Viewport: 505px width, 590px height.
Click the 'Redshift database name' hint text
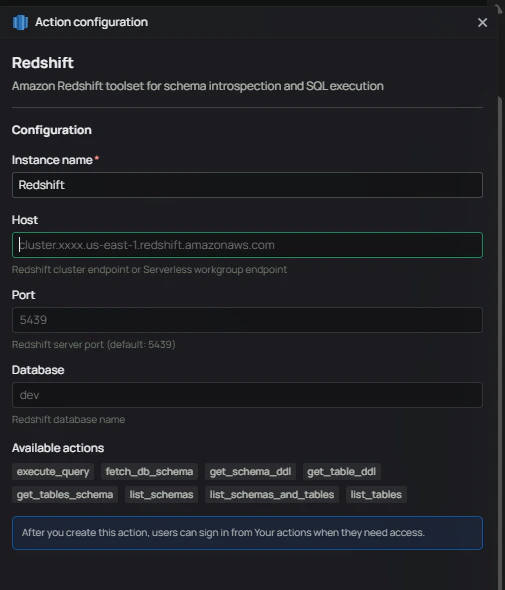pos(68,420)
